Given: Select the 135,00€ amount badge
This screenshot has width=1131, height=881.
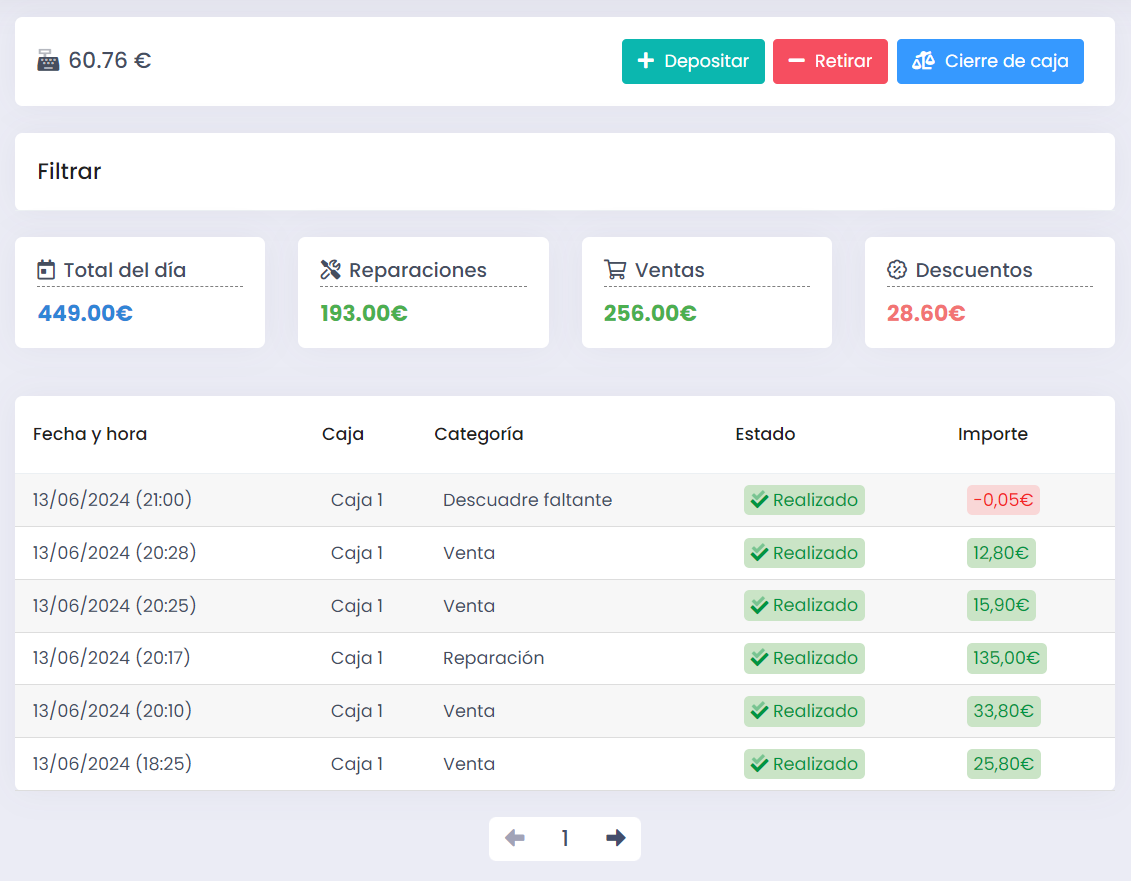Looking at the screenshot, I should point(1006,658).
